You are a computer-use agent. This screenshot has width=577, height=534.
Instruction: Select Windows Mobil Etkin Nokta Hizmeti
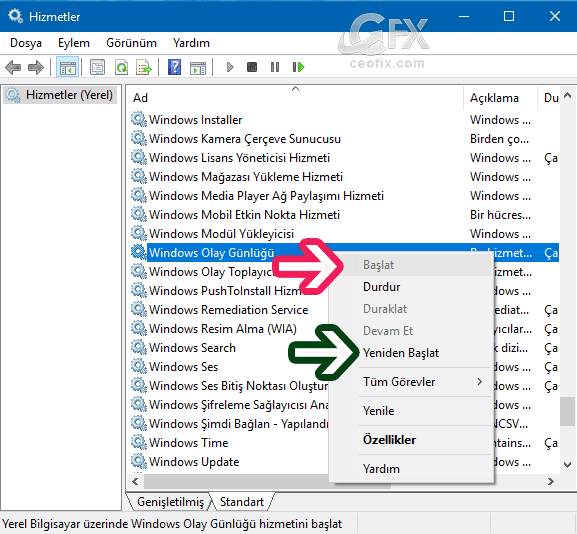coord(244,215)
